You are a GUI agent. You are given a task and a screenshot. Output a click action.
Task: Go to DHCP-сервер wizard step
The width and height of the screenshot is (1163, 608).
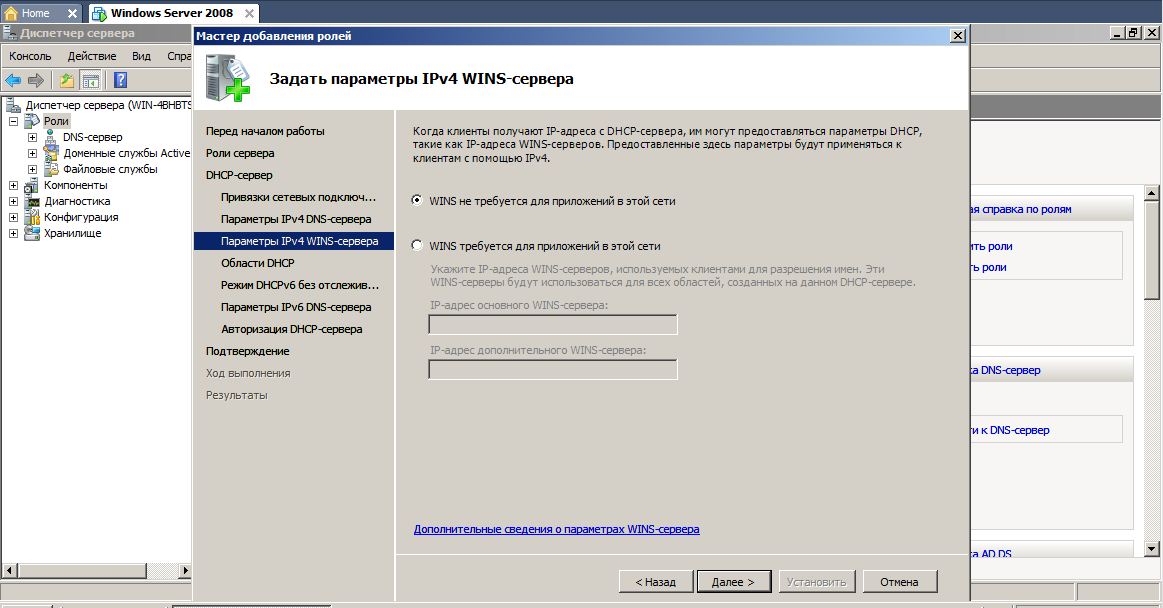click(239, 175)
